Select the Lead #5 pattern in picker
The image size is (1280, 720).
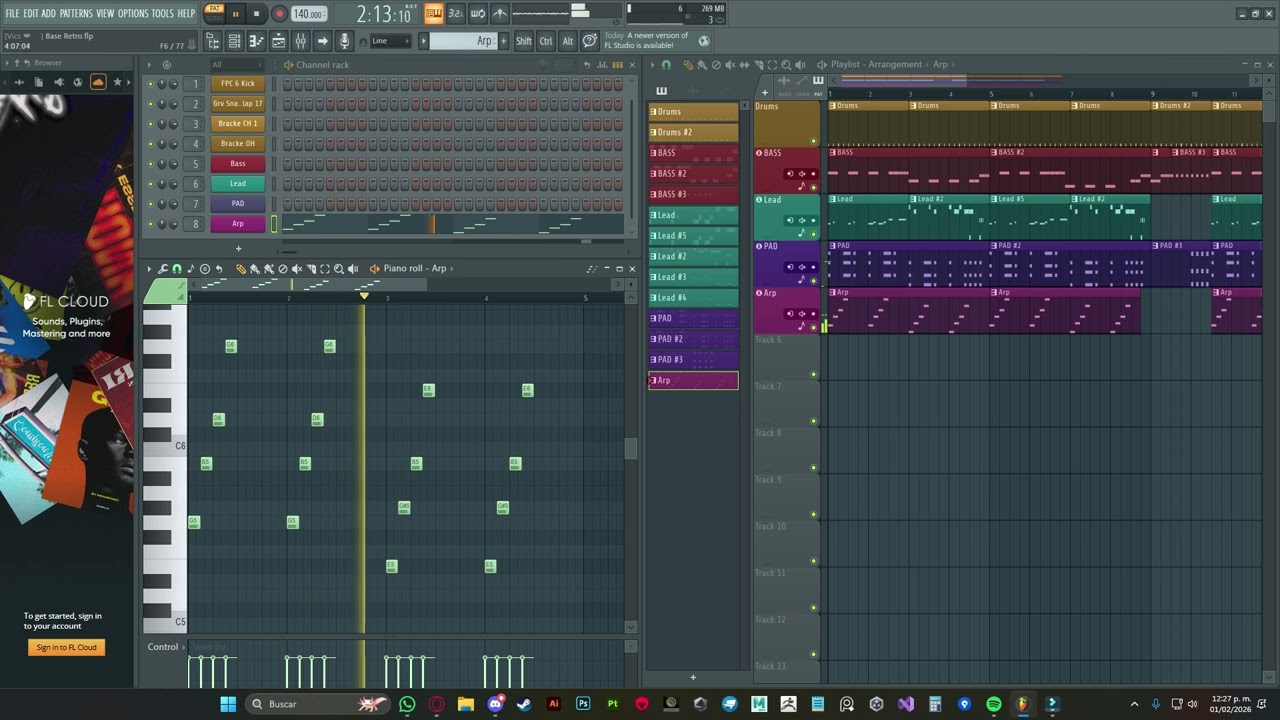(x=693, y=236)
